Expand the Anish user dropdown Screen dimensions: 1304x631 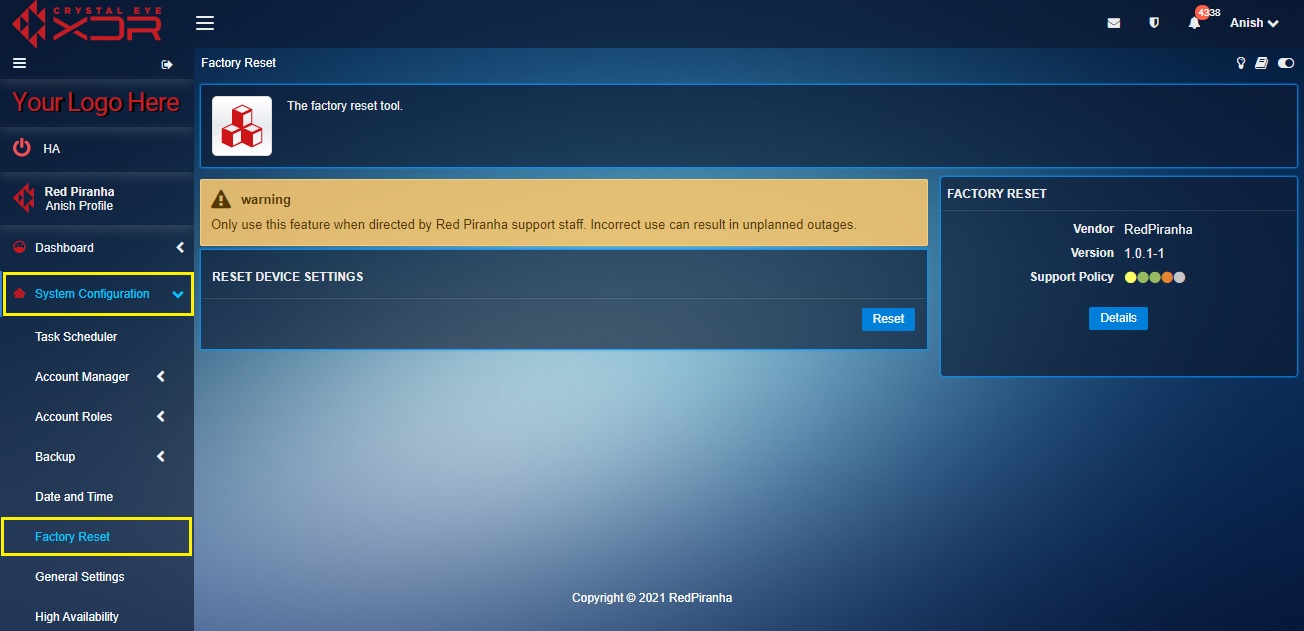click(x=1254, y=23)
